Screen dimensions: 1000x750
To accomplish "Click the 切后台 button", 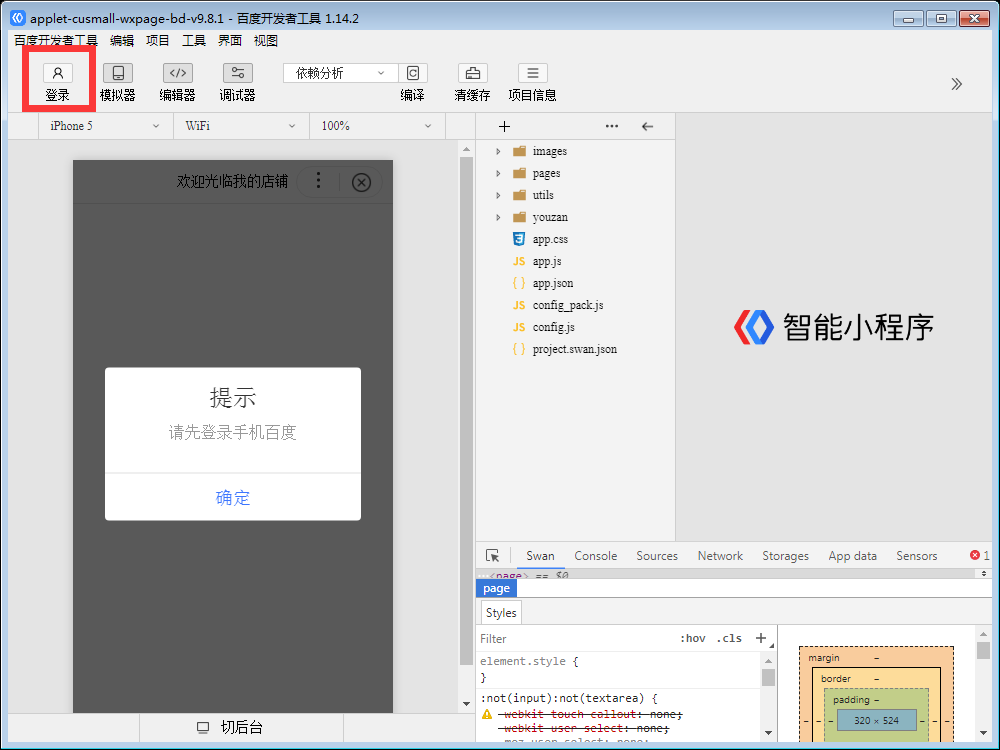I will 231,727.
